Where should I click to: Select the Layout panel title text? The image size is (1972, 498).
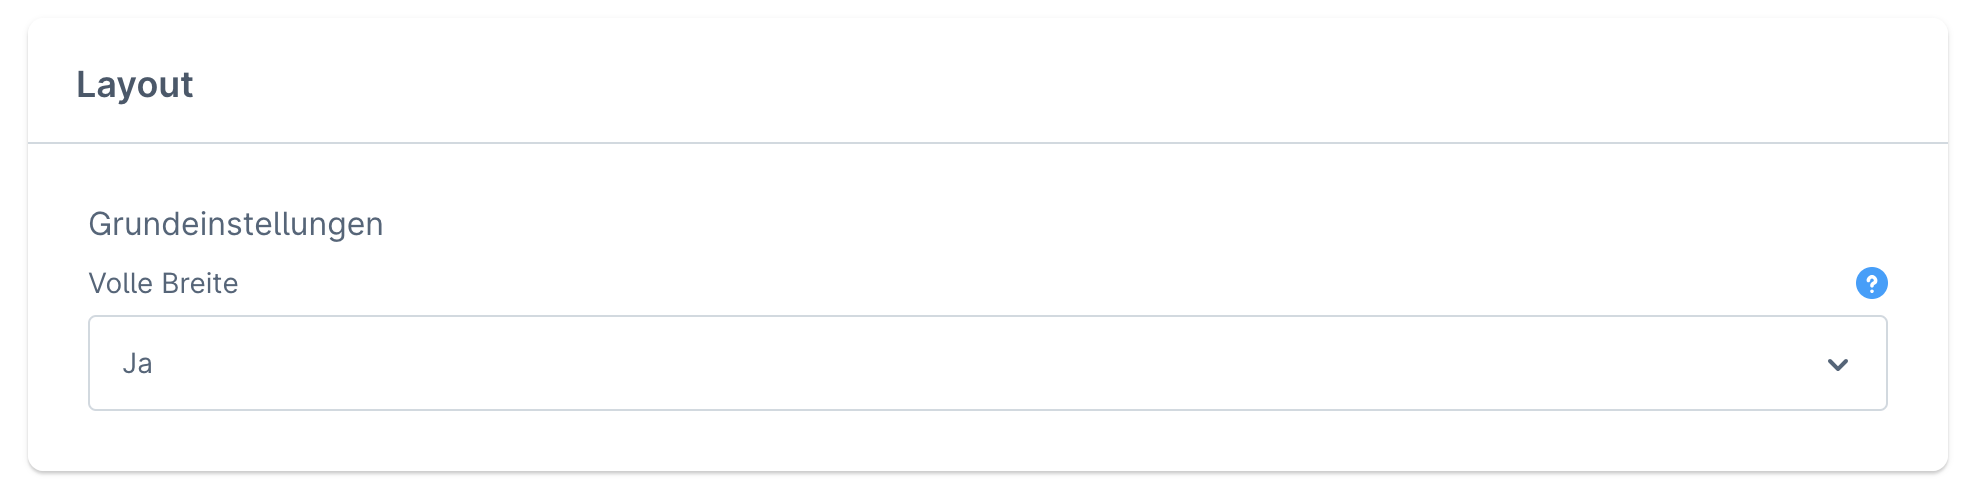point(135,85)
